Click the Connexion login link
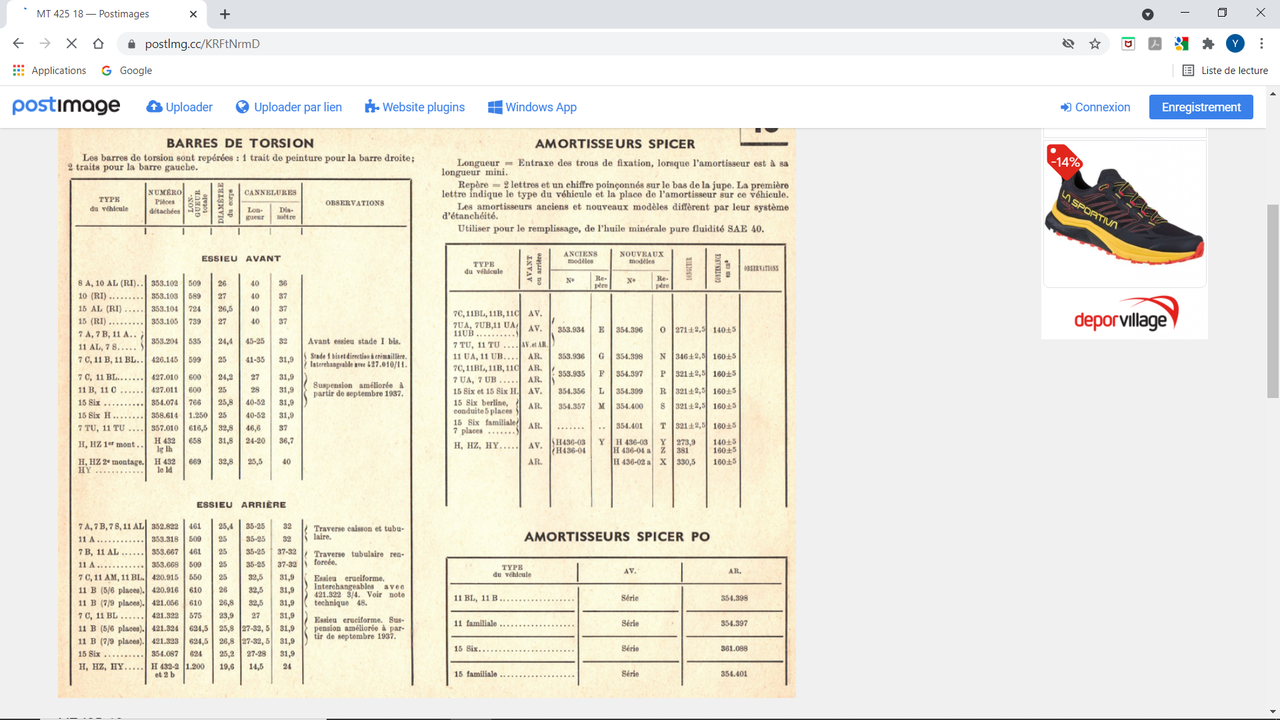1280x720 pixels. (1095, 107)
